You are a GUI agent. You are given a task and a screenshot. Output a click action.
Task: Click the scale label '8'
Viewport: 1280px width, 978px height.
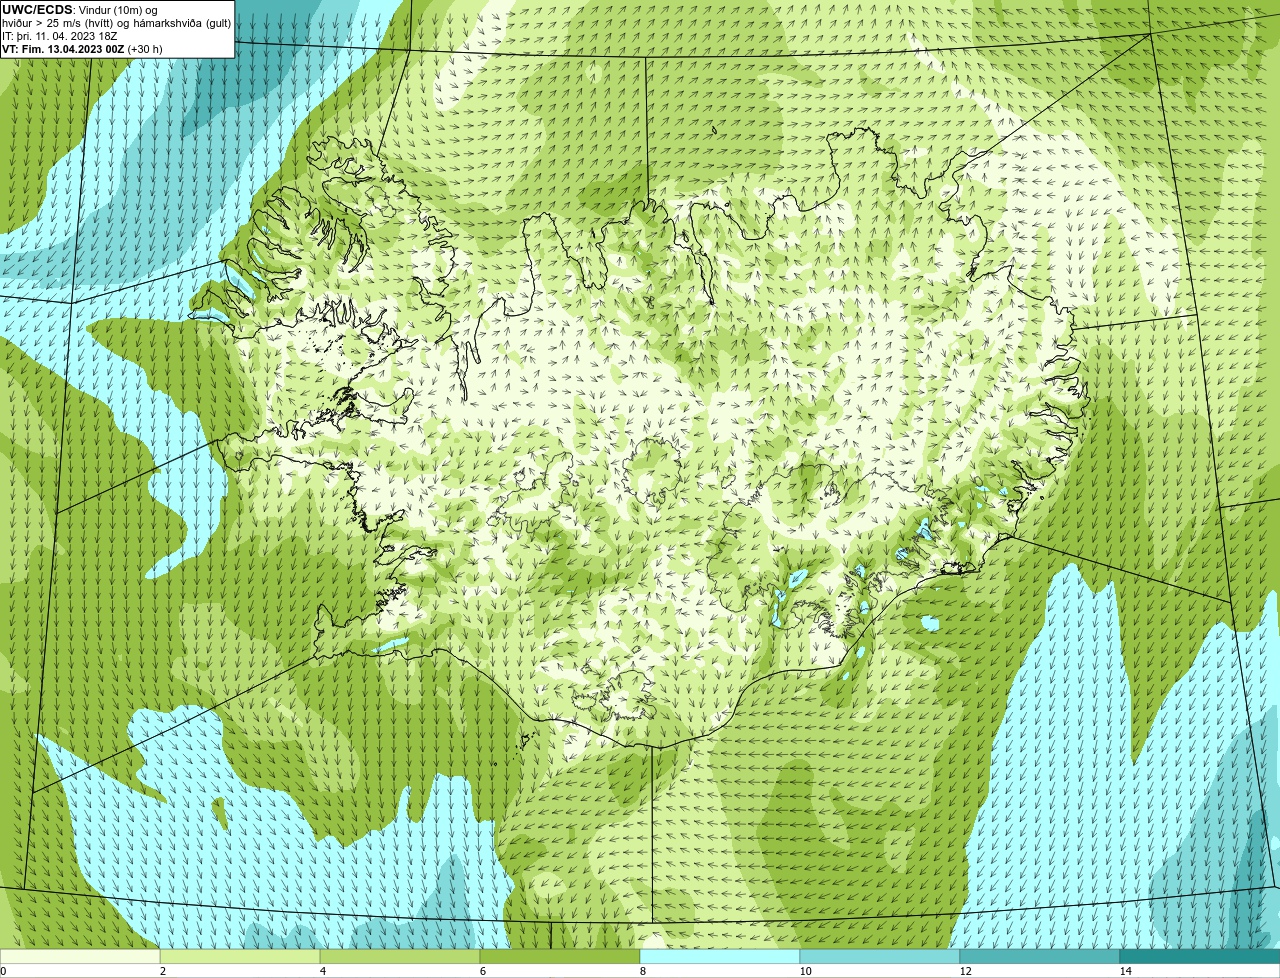642,971
